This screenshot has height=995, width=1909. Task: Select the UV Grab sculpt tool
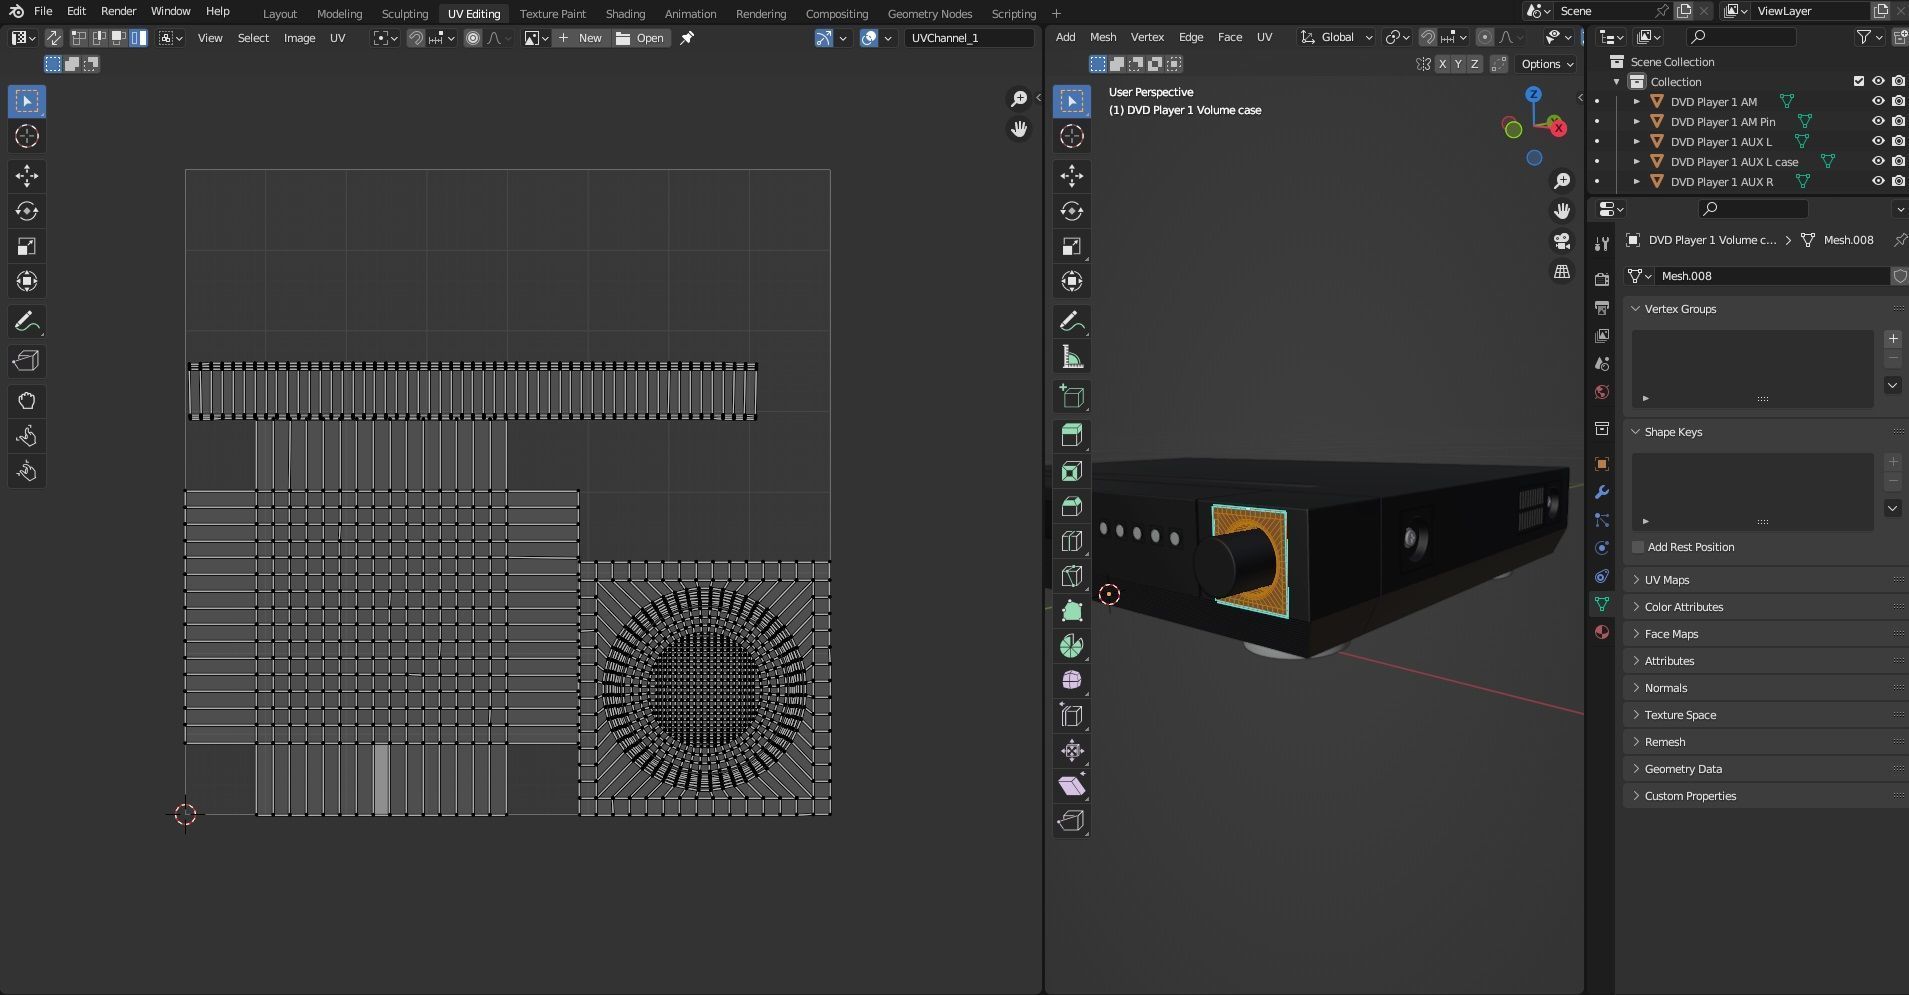pyautogui.click(x=27, y=401)
